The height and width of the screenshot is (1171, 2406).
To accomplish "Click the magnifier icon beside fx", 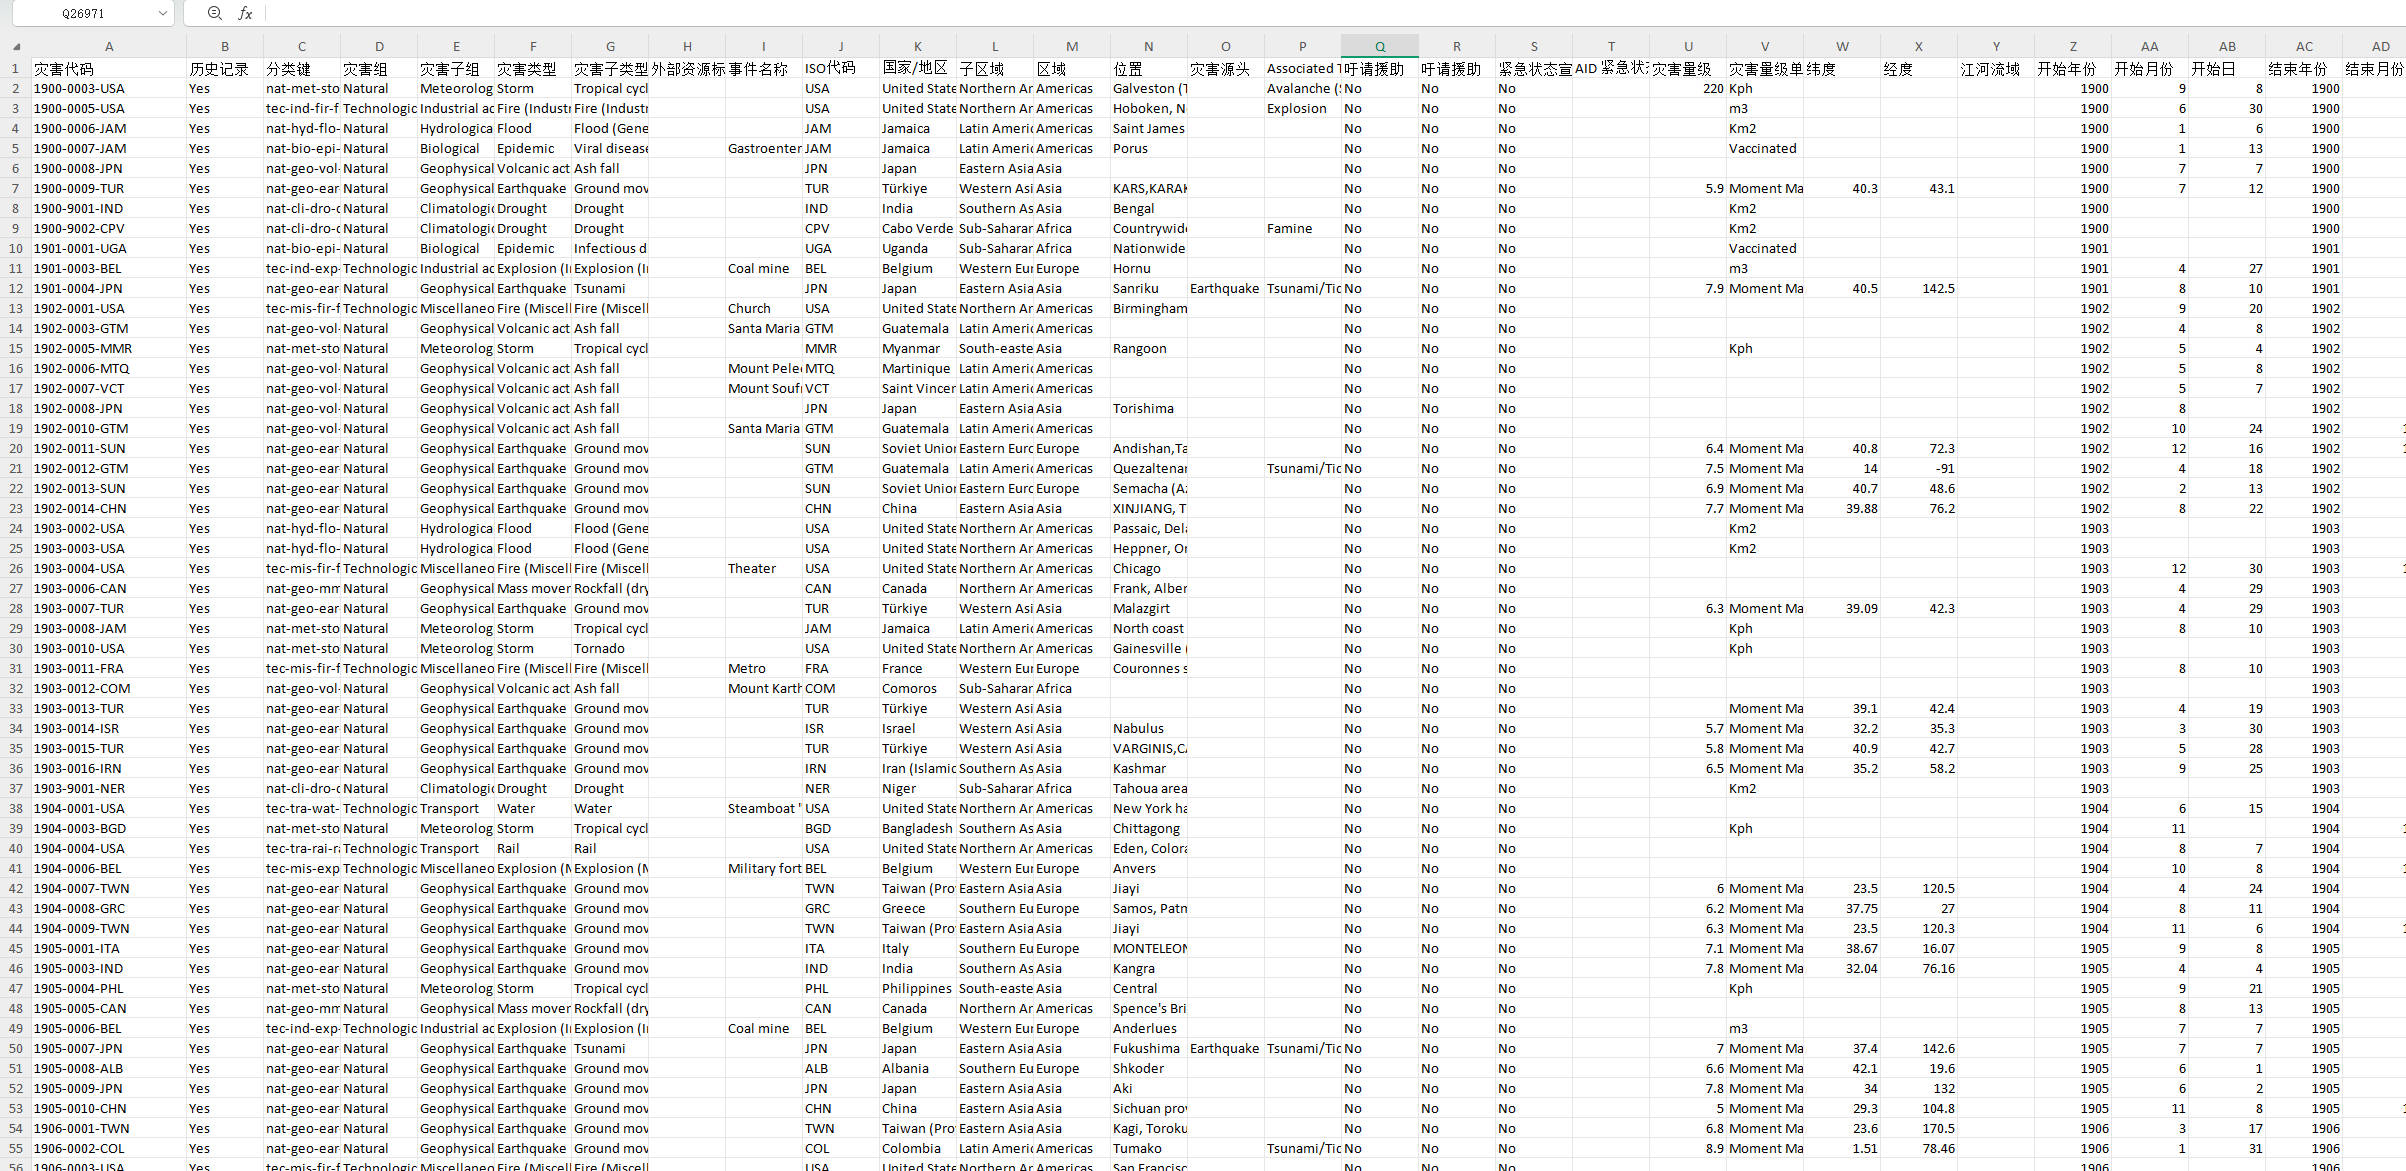I will click(214, 13).
